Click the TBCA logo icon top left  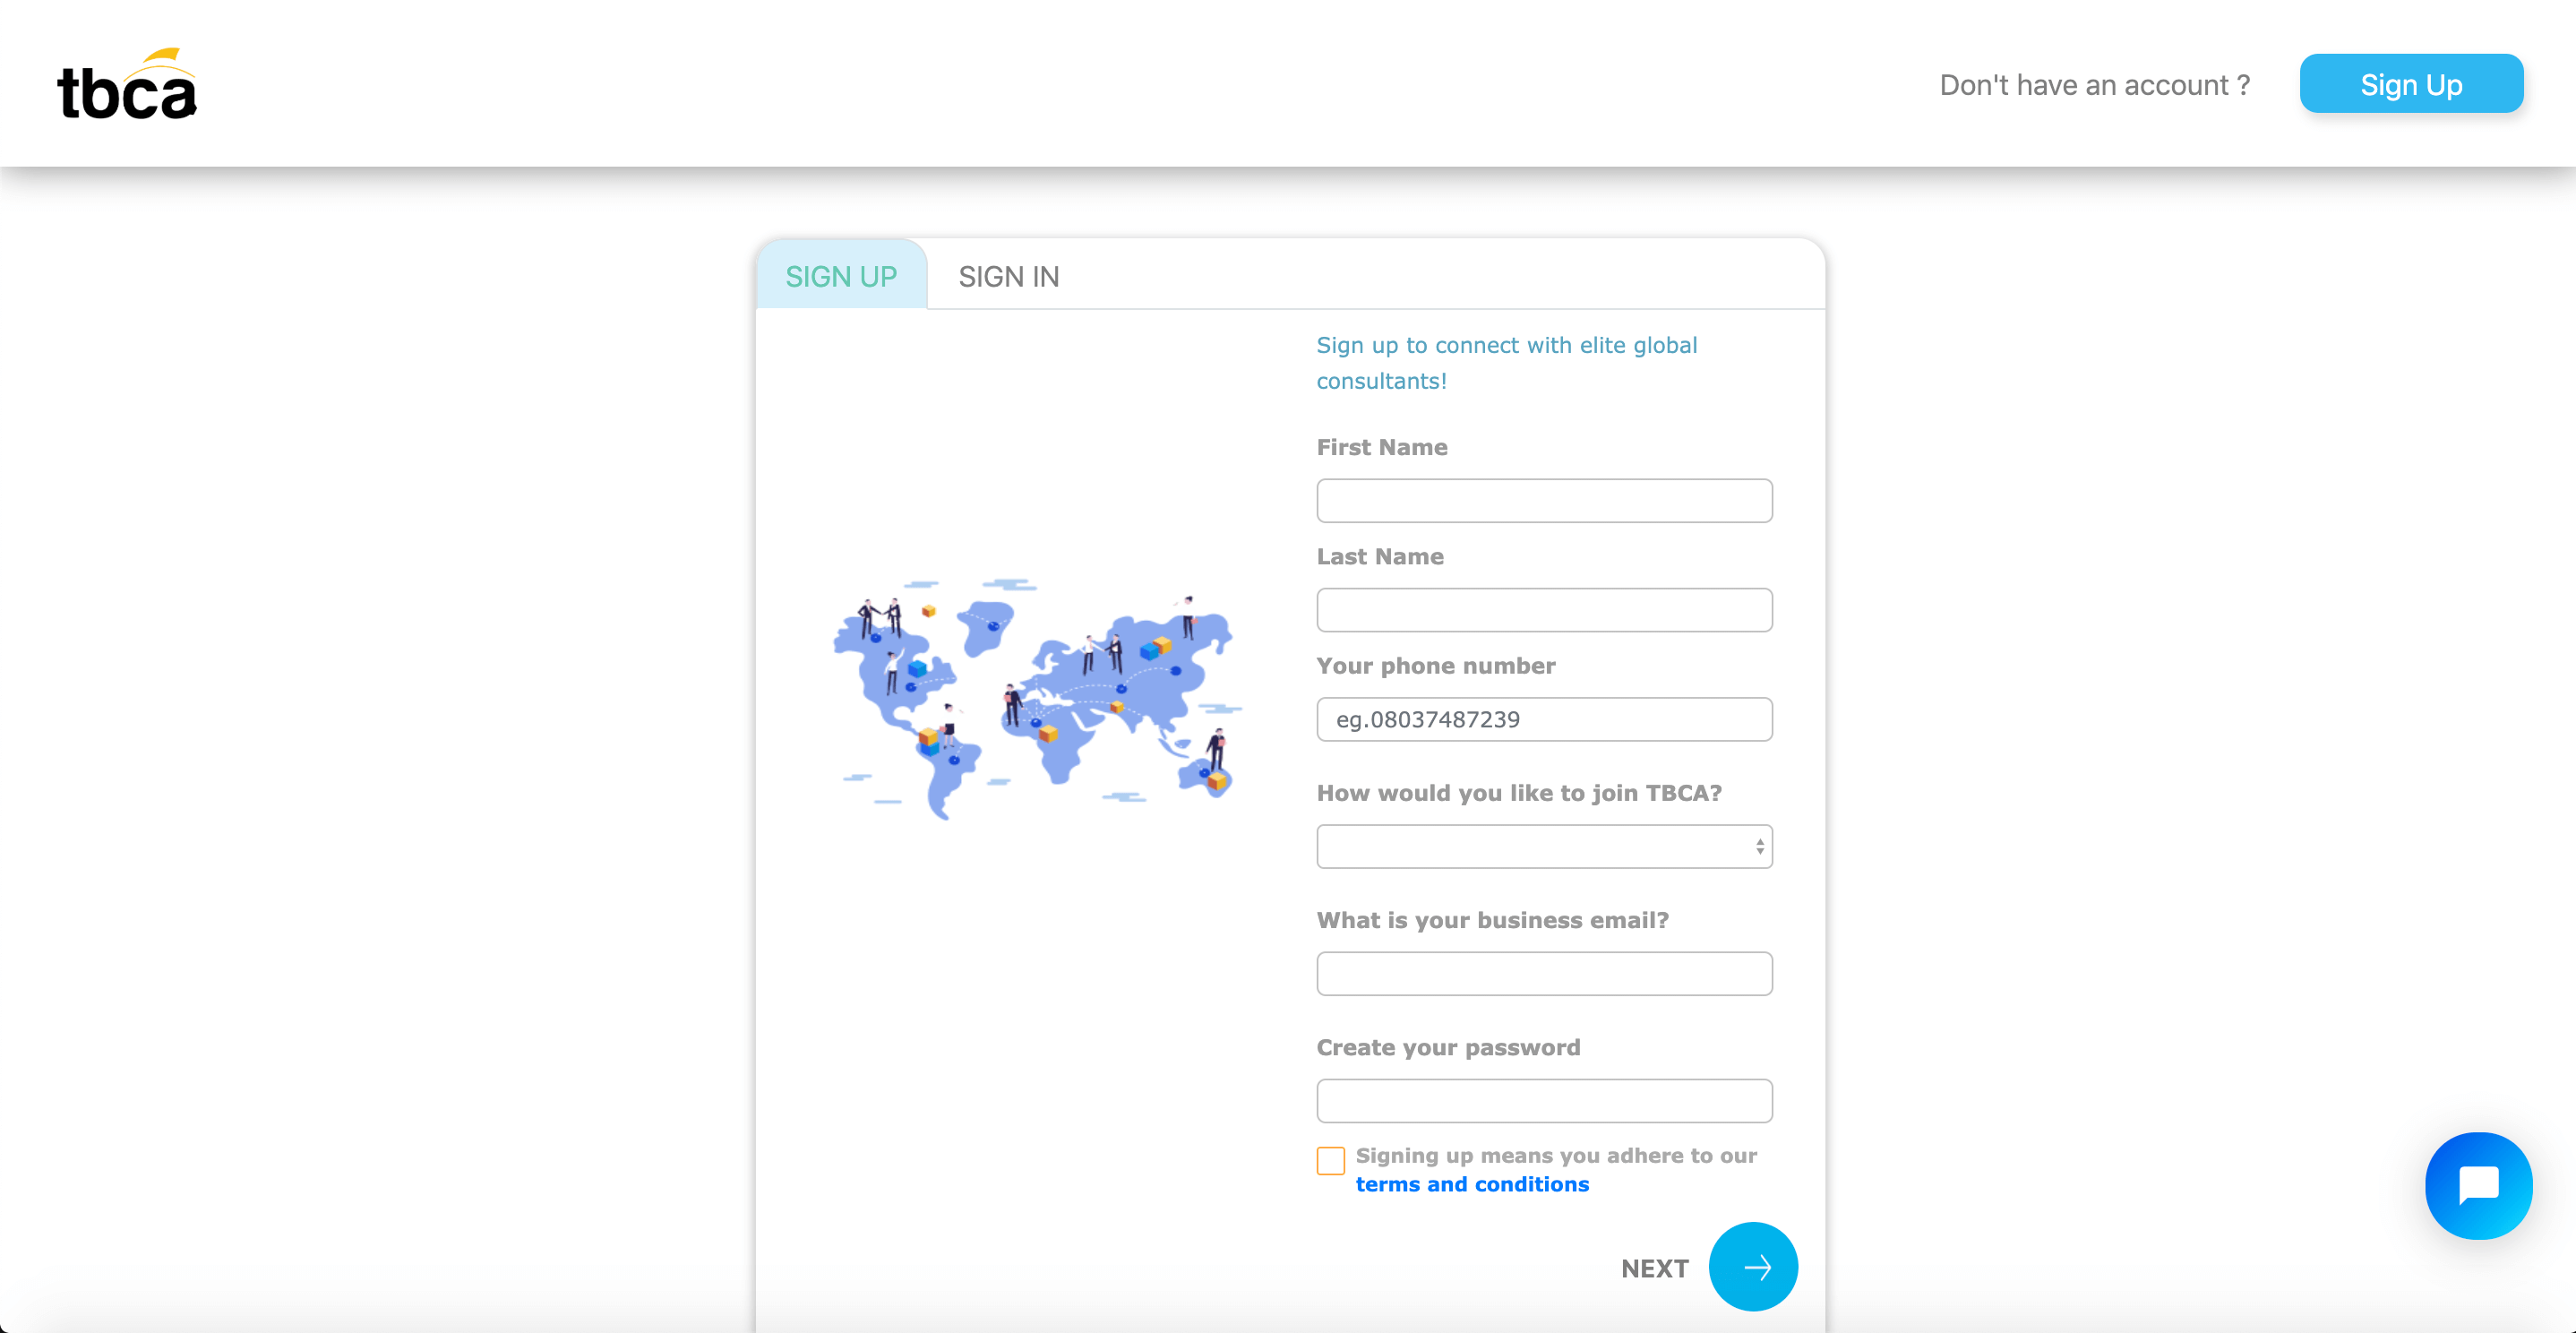(125, 80)
